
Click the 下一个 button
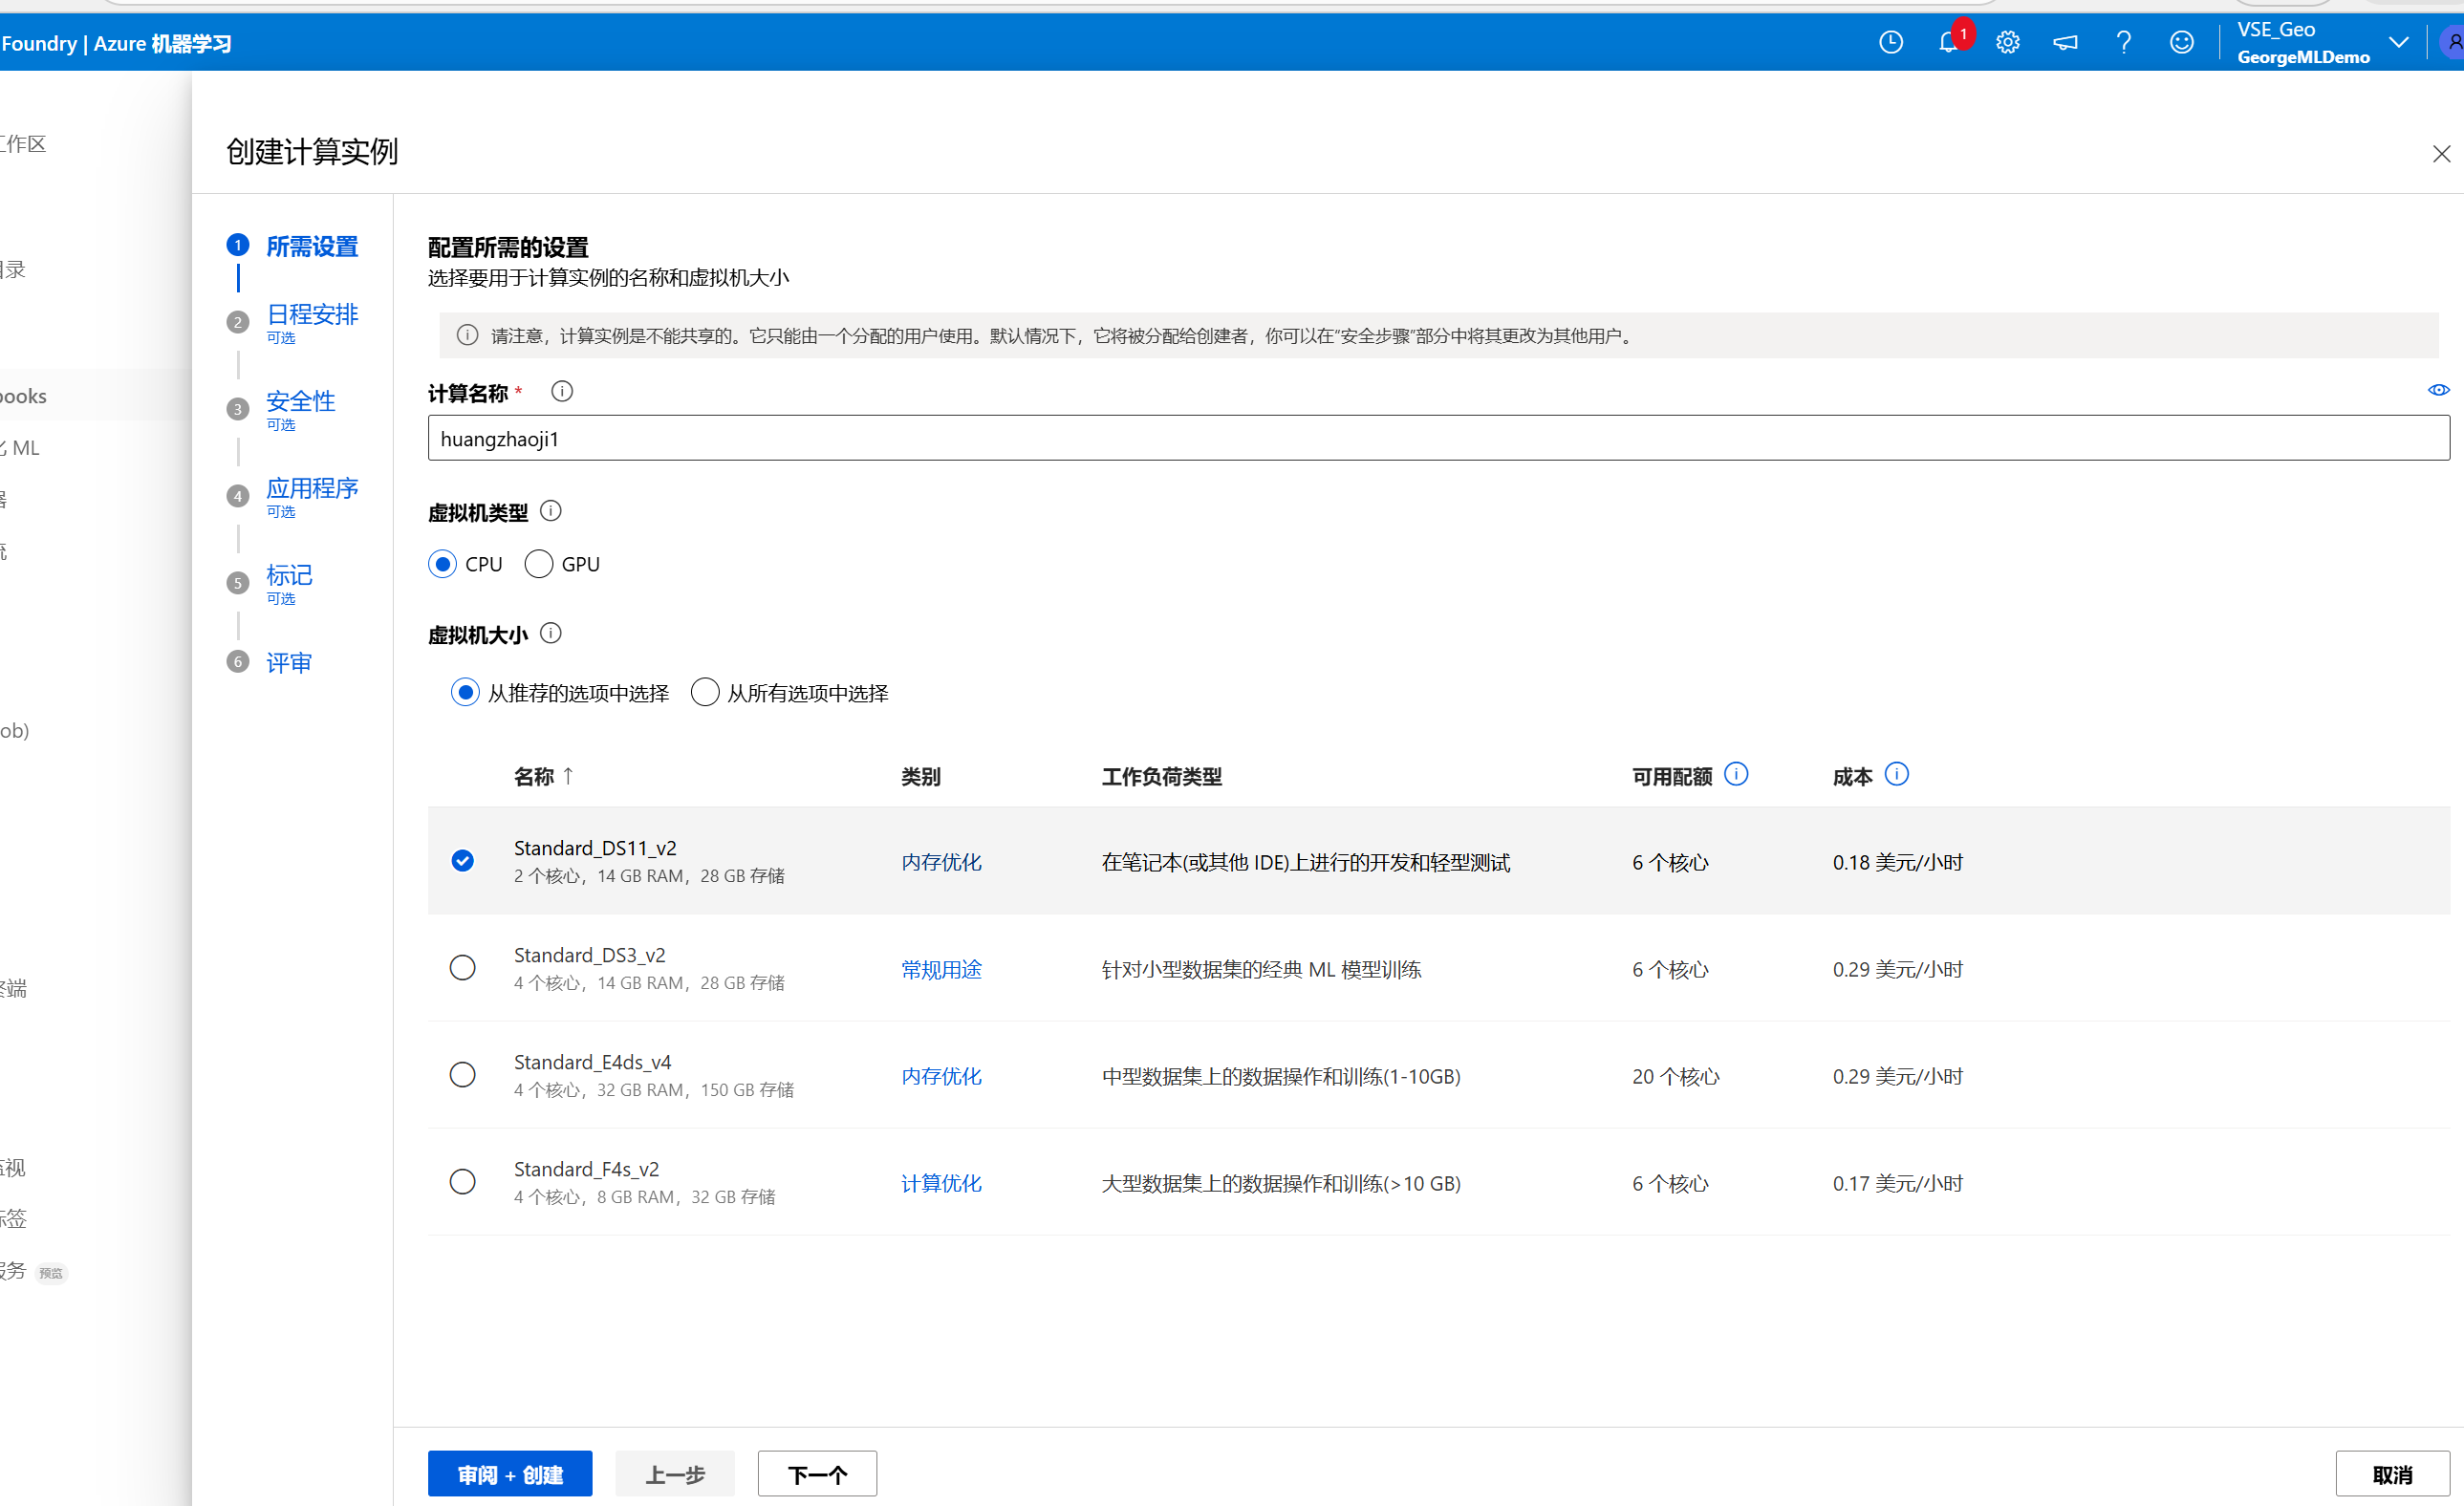(816, 1474)
